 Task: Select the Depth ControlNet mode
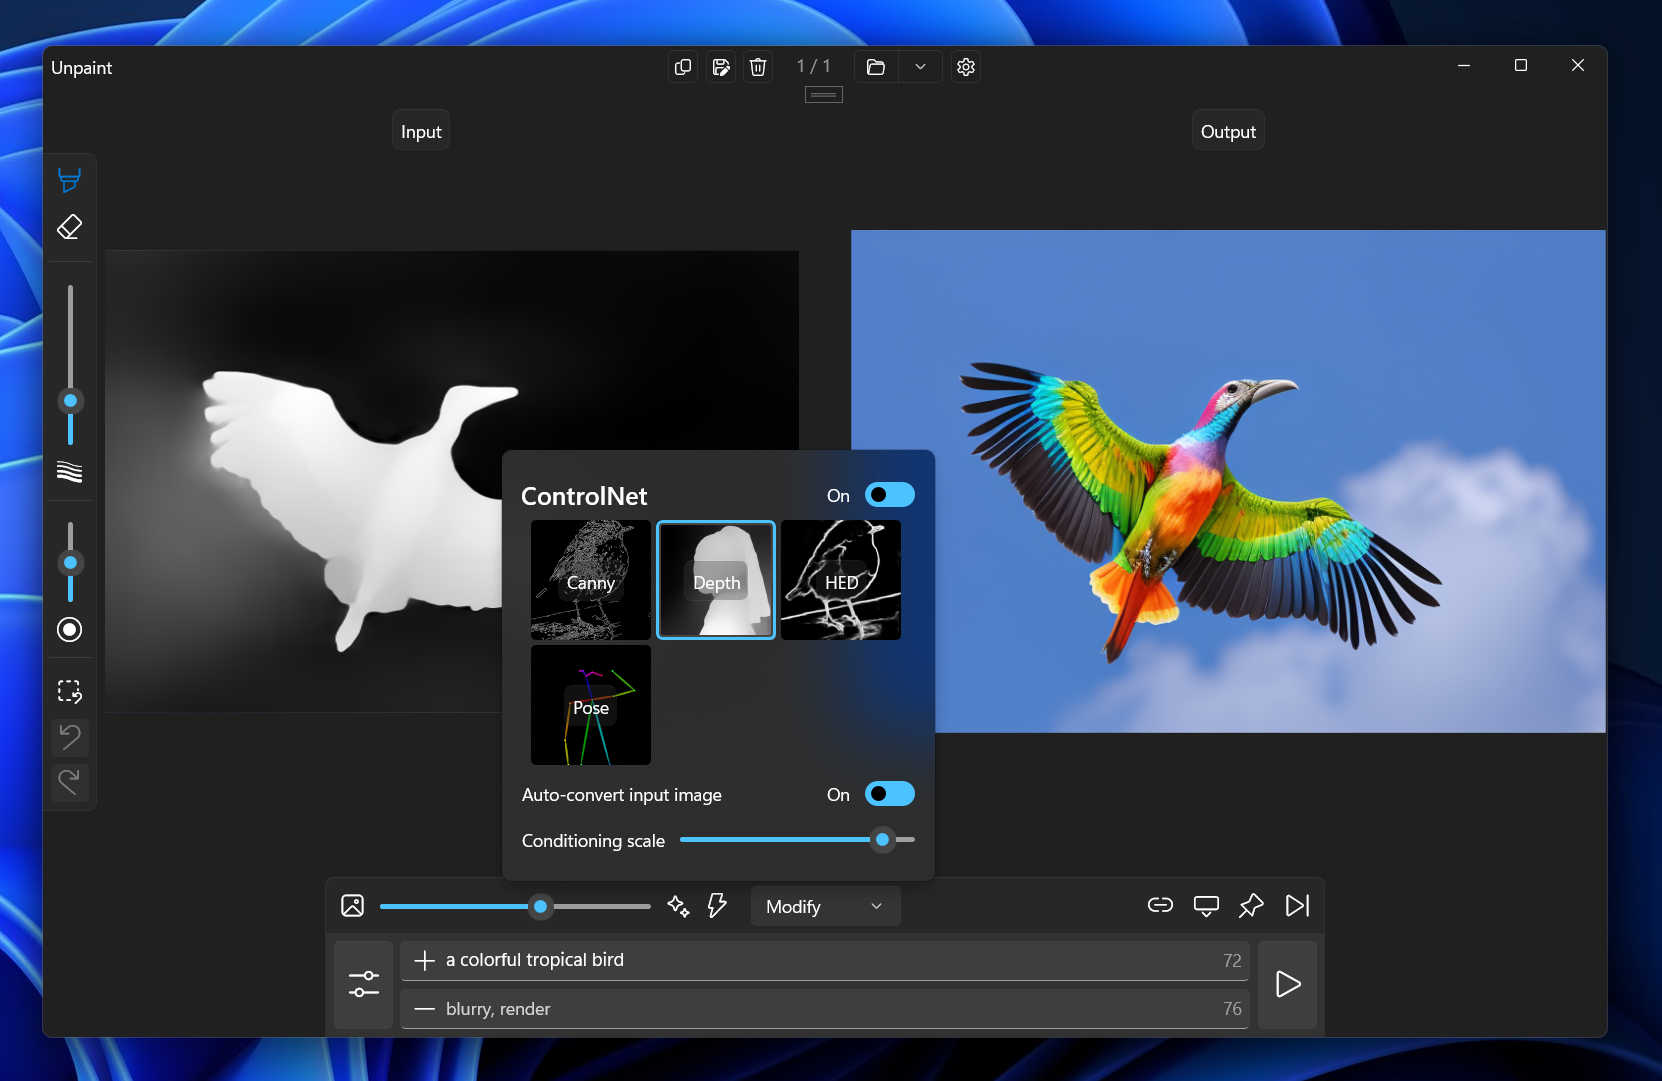pos(716,580)
